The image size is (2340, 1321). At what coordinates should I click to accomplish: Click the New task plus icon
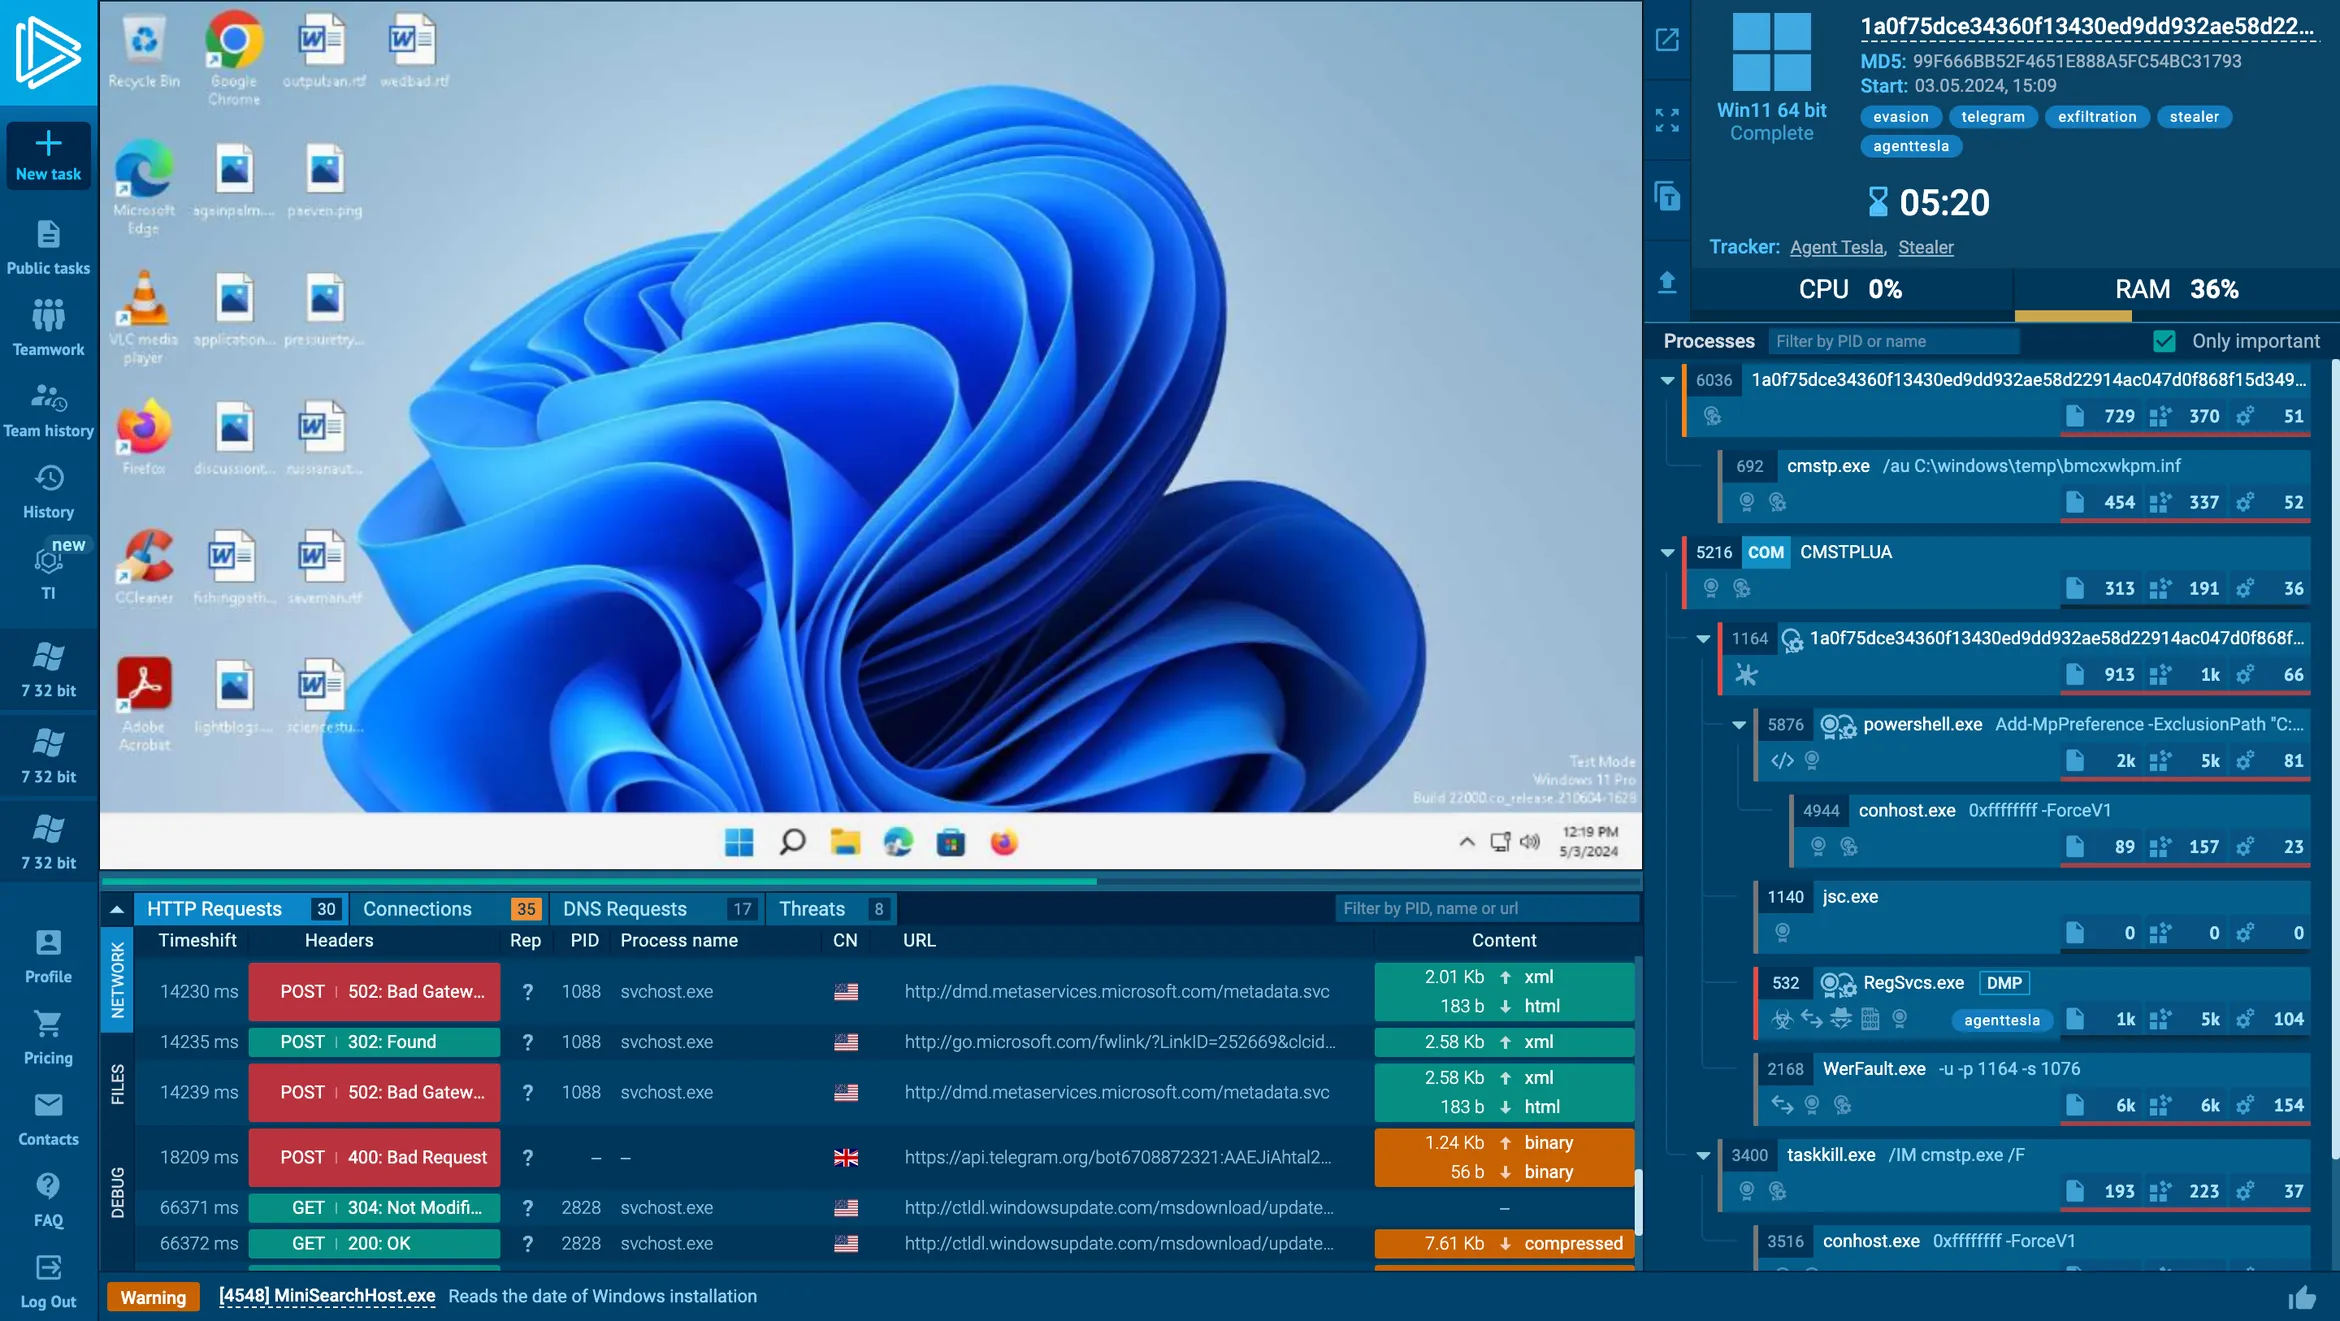48,144
